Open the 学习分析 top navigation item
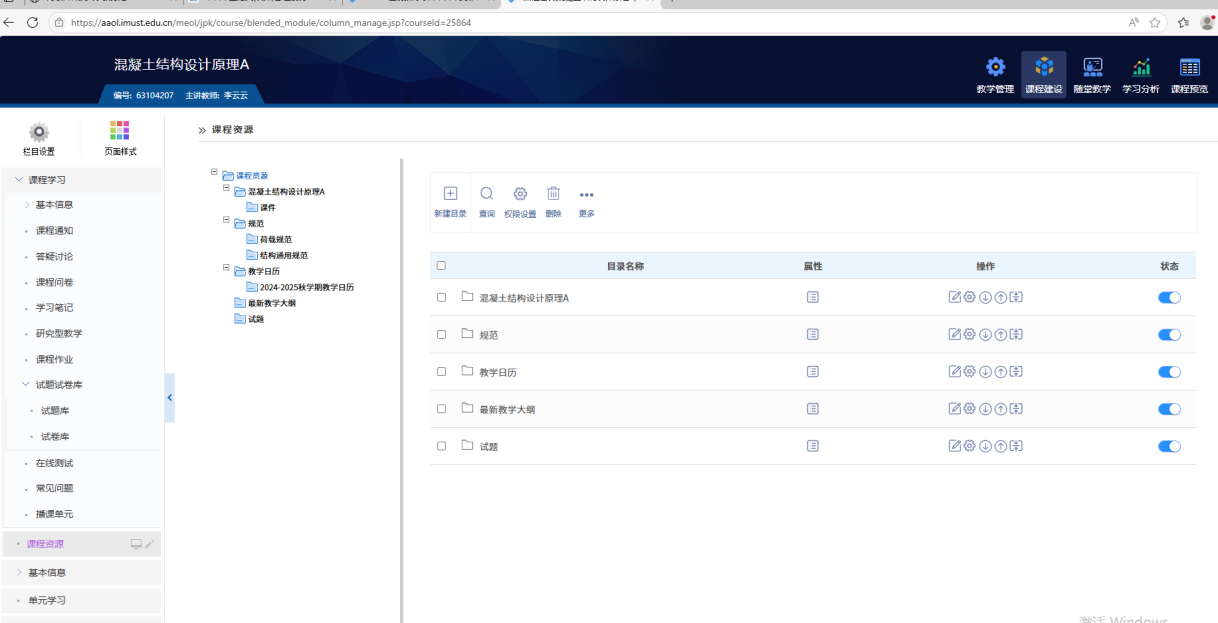The width and height of the screenshot is (1218, 623). pyautogui.click(x=1140, y=76)
